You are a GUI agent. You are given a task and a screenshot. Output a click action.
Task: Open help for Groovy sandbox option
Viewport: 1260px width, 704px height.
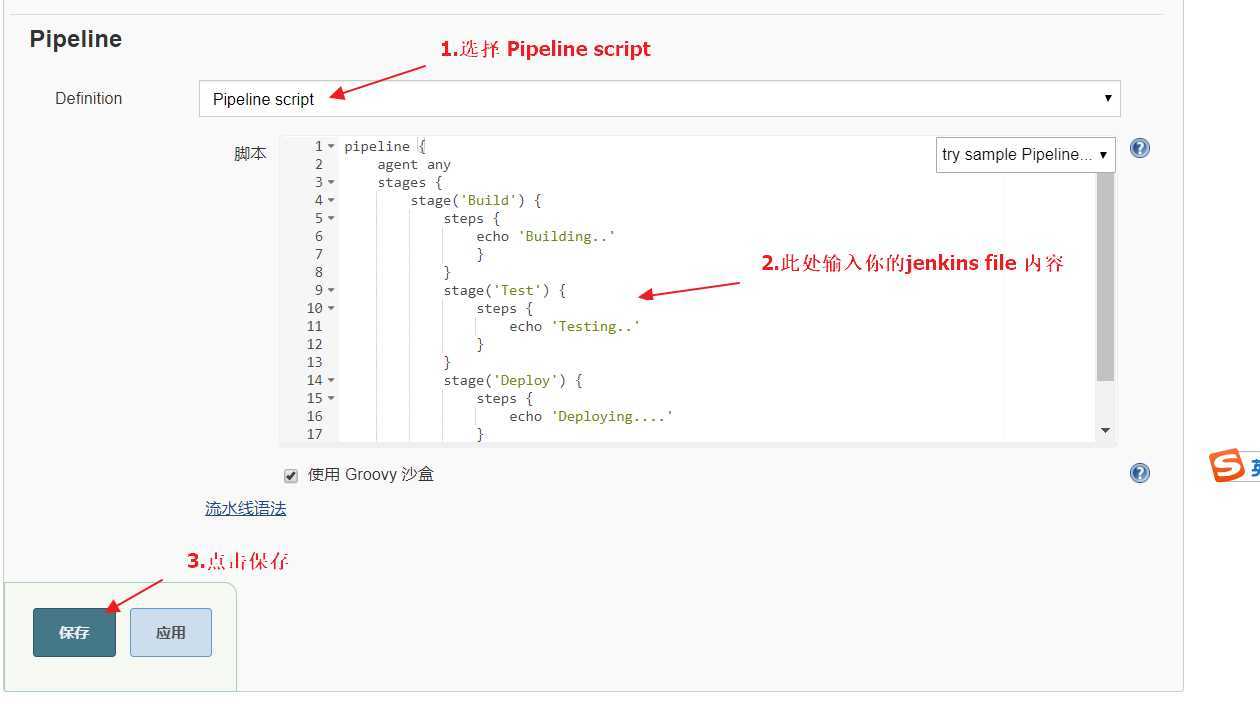[x=1139, y=473]
